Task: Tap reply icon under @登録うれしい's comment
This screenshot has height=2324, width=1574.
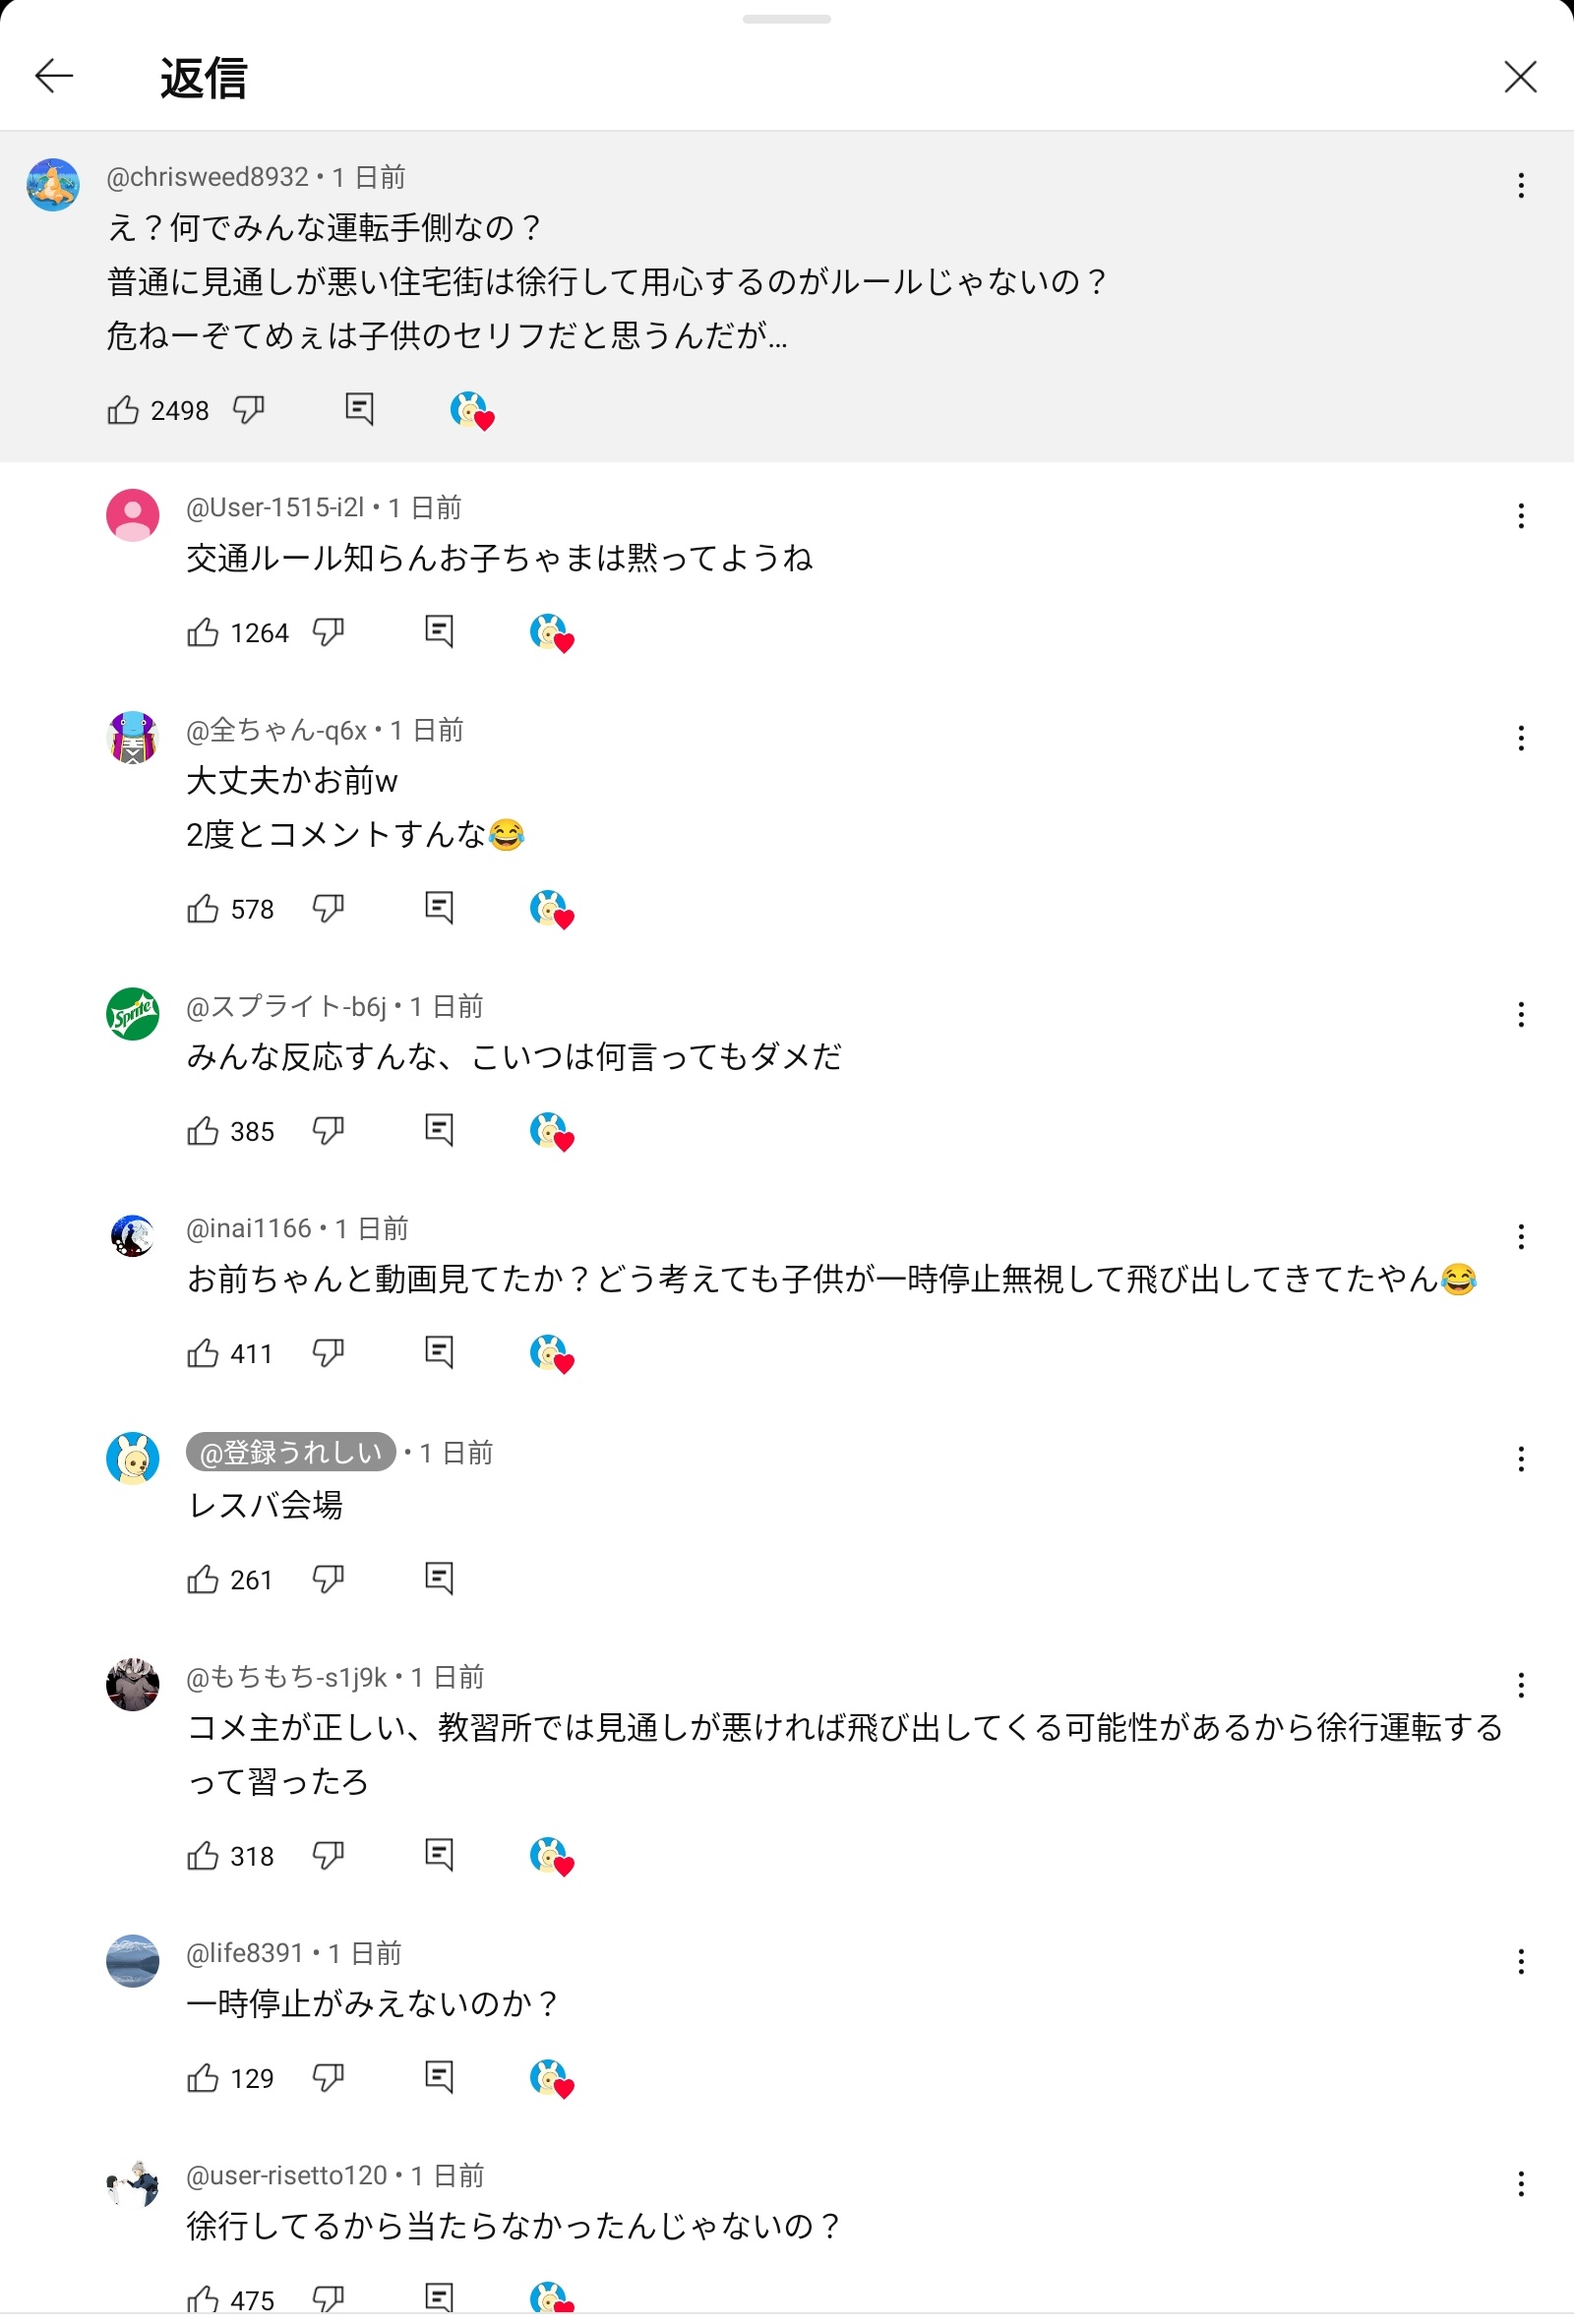Action: click(x=439, y=1578)
